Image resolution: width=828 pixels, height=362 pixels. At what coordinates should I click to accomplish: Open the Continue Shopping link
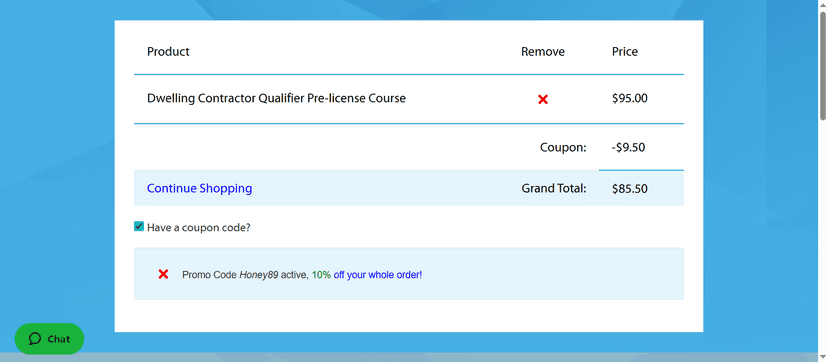[x=199, y=188]
